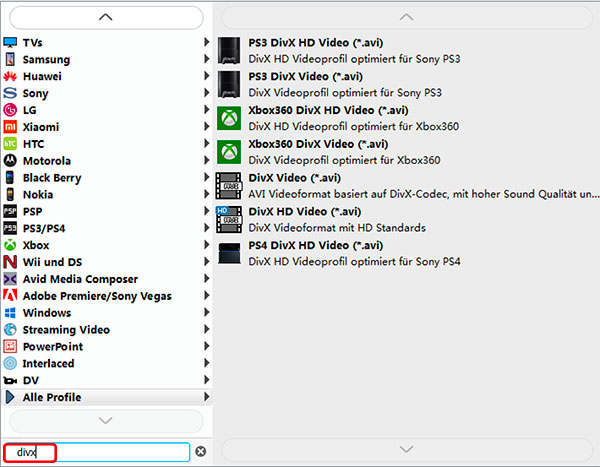600x467 pixels.
Task: Click the Samsung phone icon
Action: (x=10, y=59)
